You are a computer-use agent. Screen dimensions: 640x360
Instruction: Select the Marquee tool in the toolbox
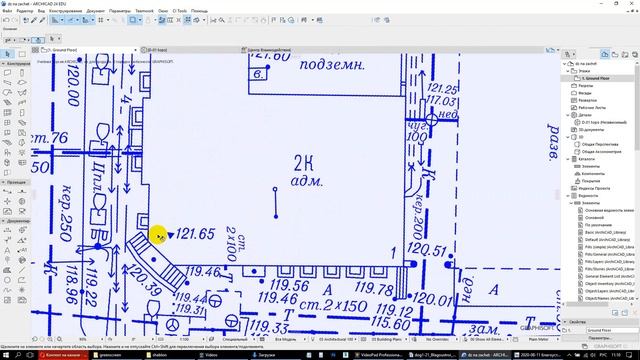(22, 54)
